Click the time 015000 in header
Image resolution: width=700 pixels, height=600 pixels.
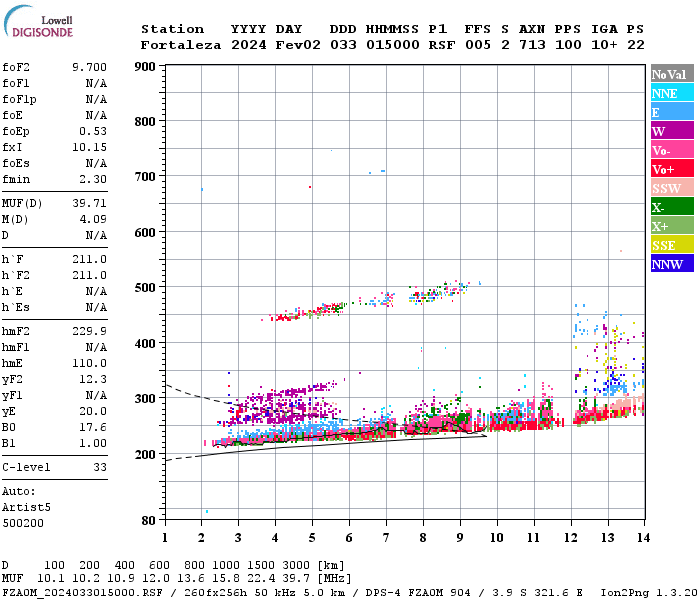[392, 45]
